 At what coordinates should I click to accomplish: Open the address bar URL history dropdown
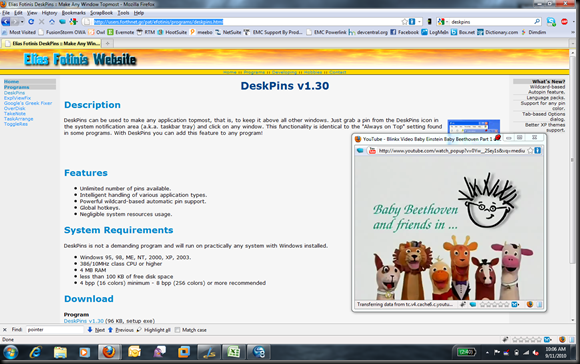419,22
